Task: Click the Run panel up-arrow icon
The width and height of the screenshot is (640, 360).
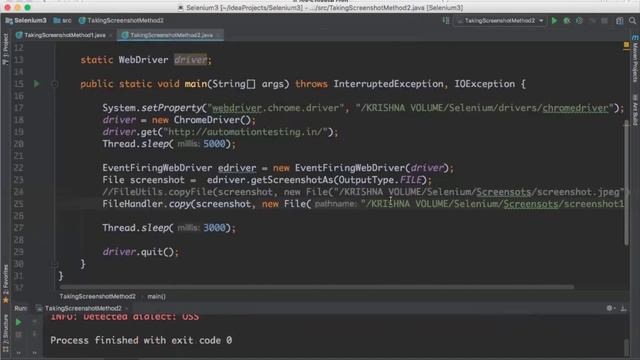Action: point(34,322)
